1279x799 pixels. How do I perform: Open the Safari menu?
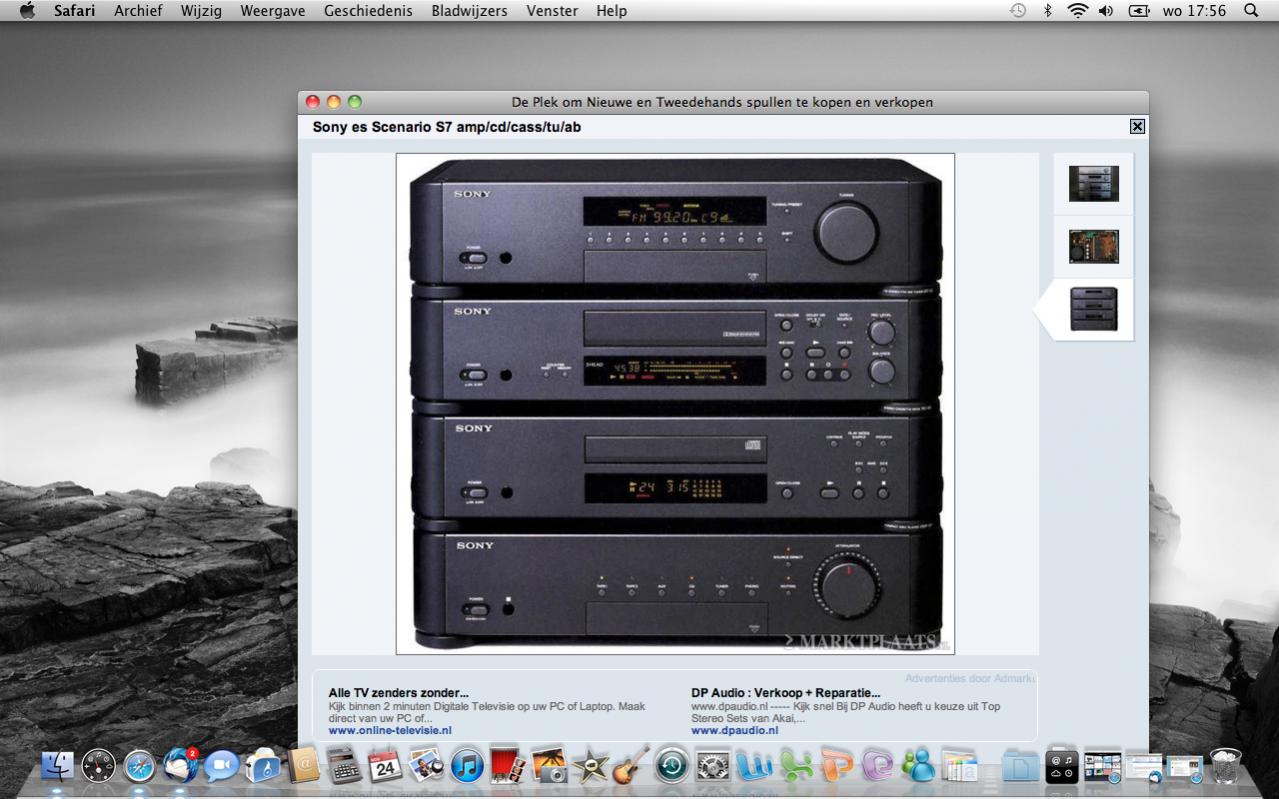click(x=74, y=11)
